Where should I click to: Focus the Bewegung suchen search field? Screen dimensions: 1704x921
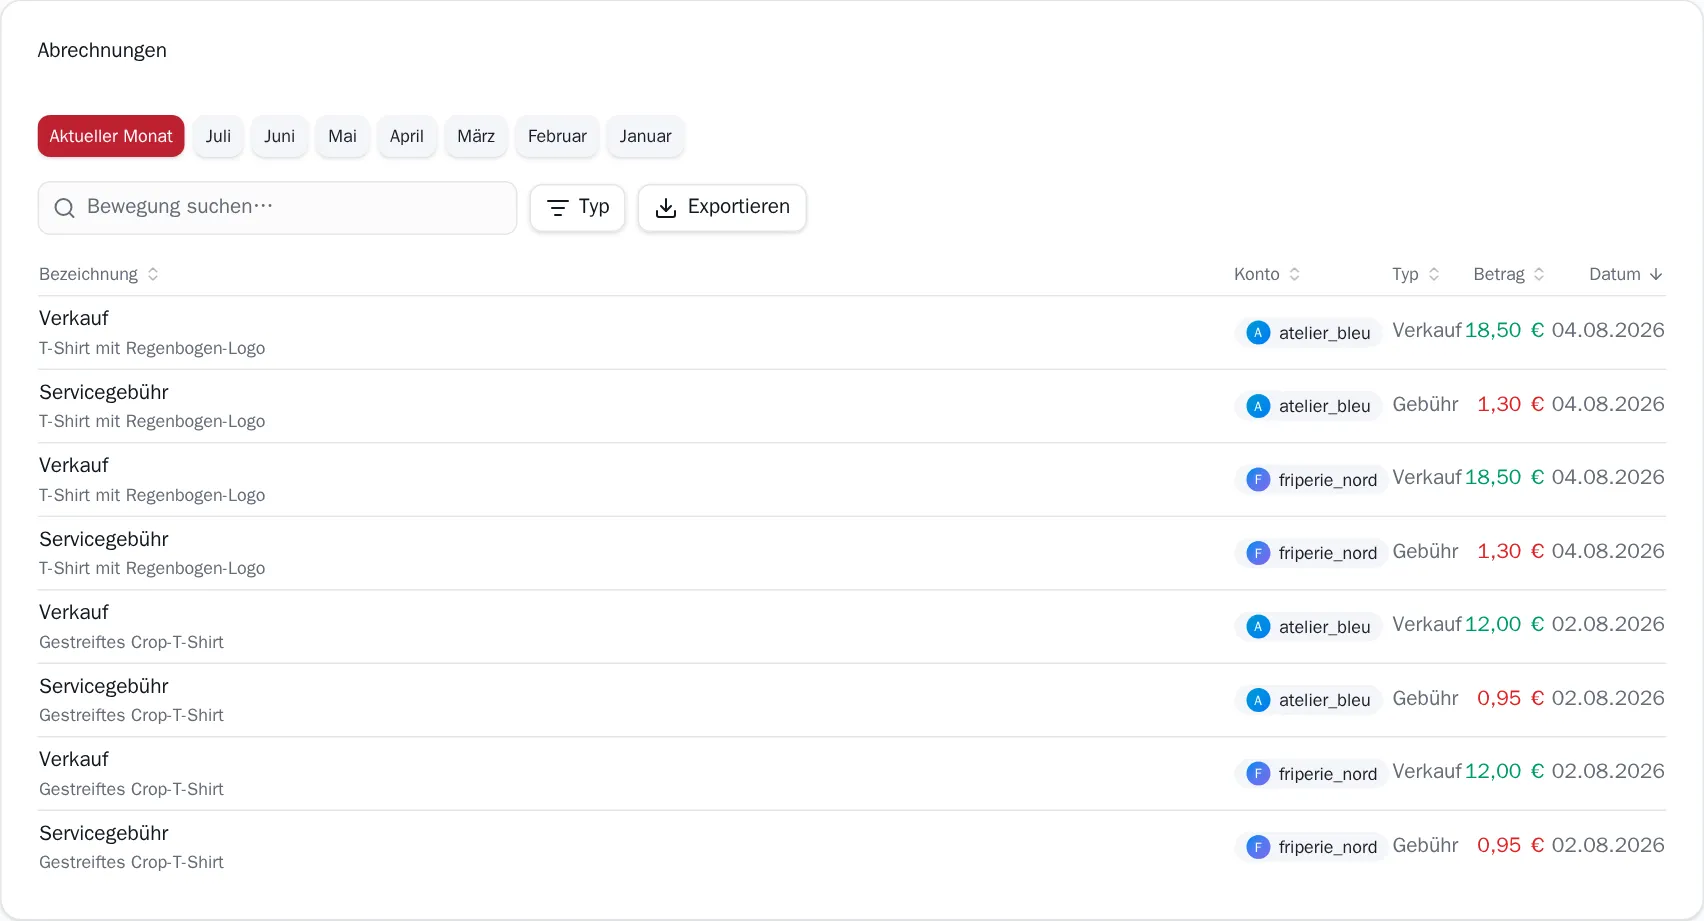pyautogui.click(x=277, y=208)
